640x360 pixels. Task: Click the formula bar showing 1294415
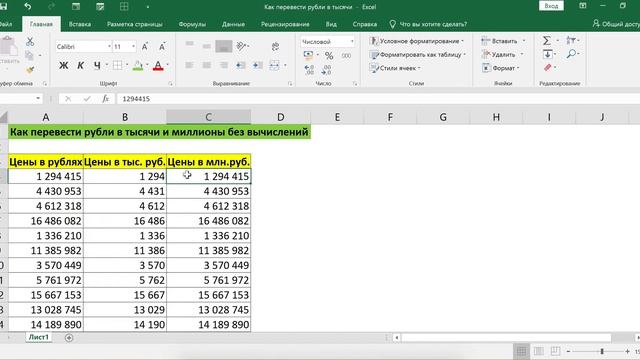378,99
